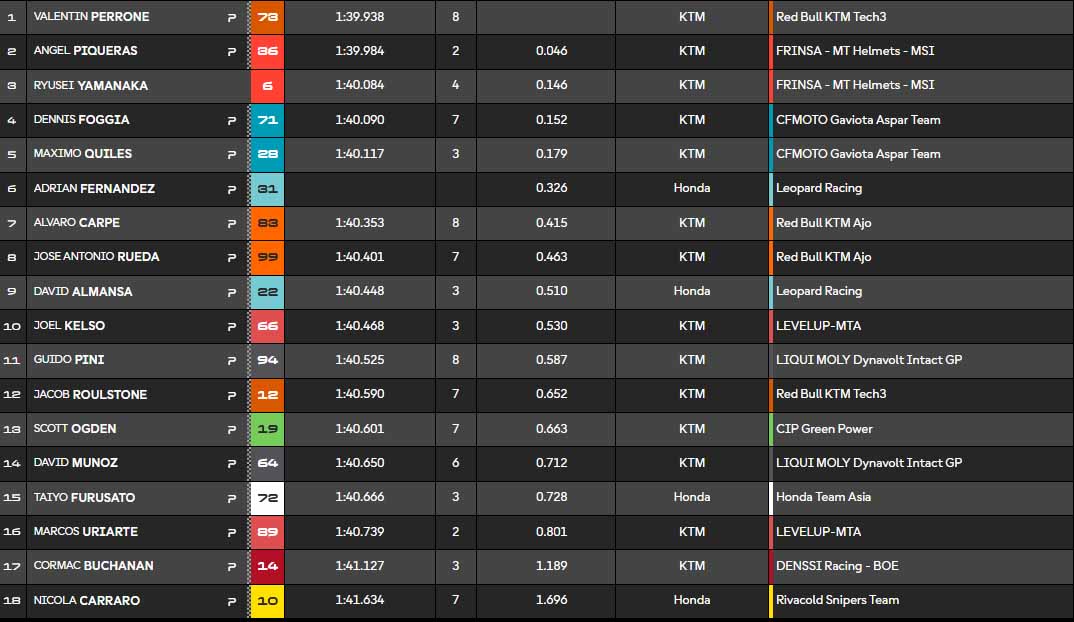
Task: Select rider Maximo Quiles
Action: pyautogui.click(x=83, y=154)
